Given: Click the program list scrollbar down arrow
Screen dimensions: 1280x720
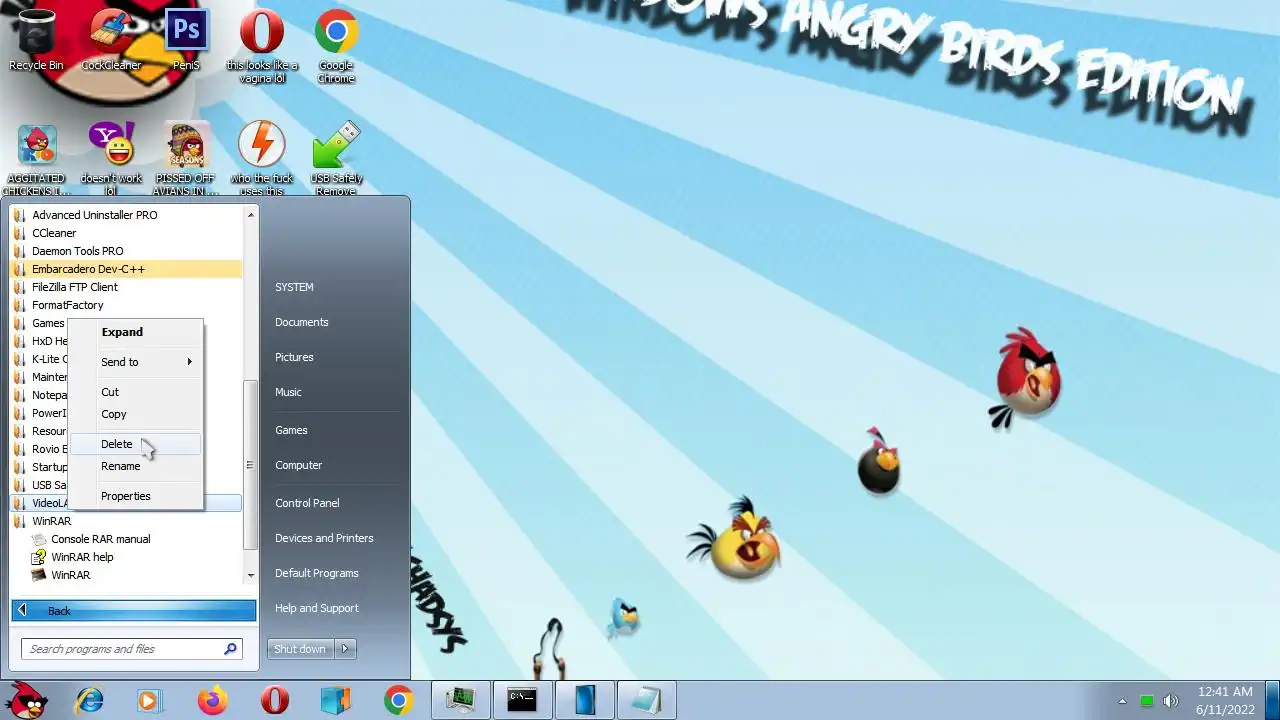Looking at the screenshot, I should coord(251,576).
